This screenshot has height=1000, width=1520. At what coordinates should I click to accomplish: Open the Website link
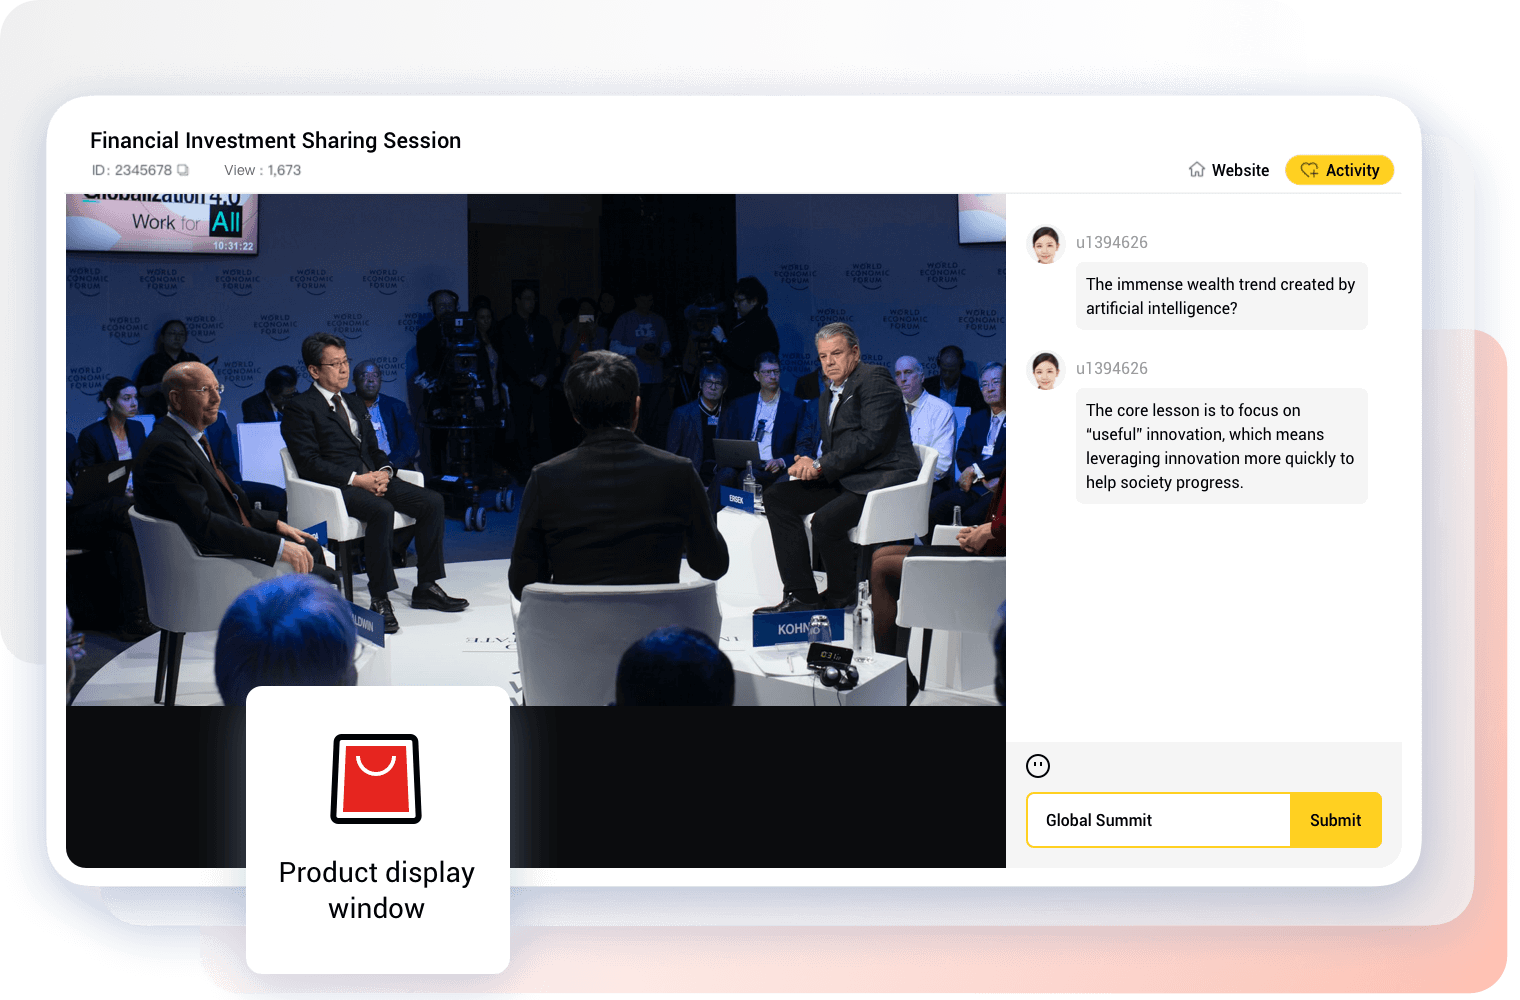[x=1240, y=170]
